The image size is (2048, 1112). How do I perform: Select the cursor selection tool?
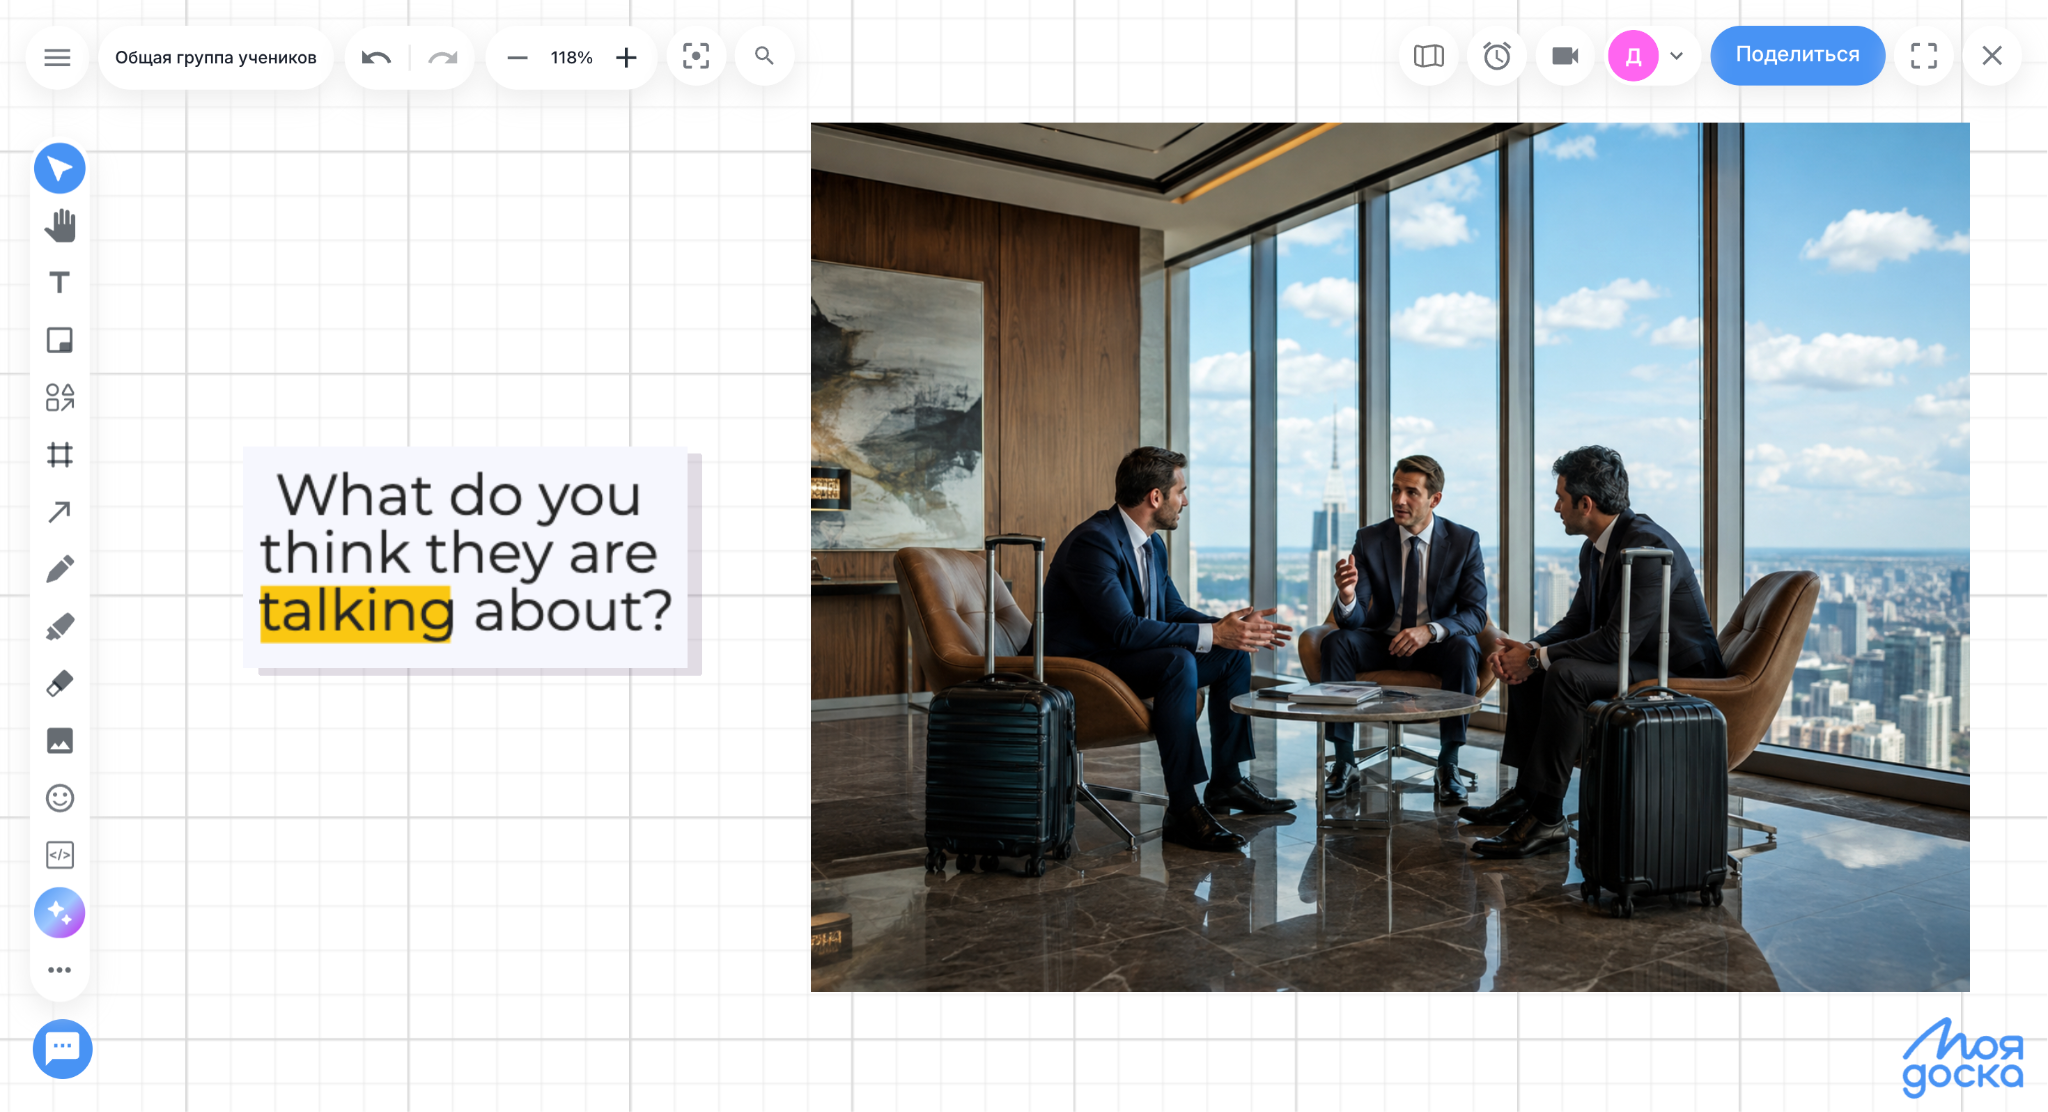(60, 168)
